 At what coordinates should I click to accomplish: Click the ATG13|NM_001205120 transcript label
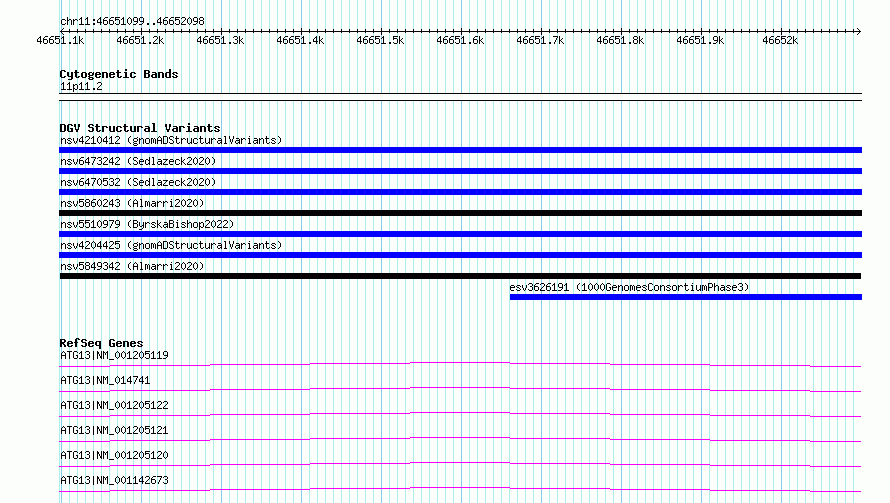pos(114,455)
